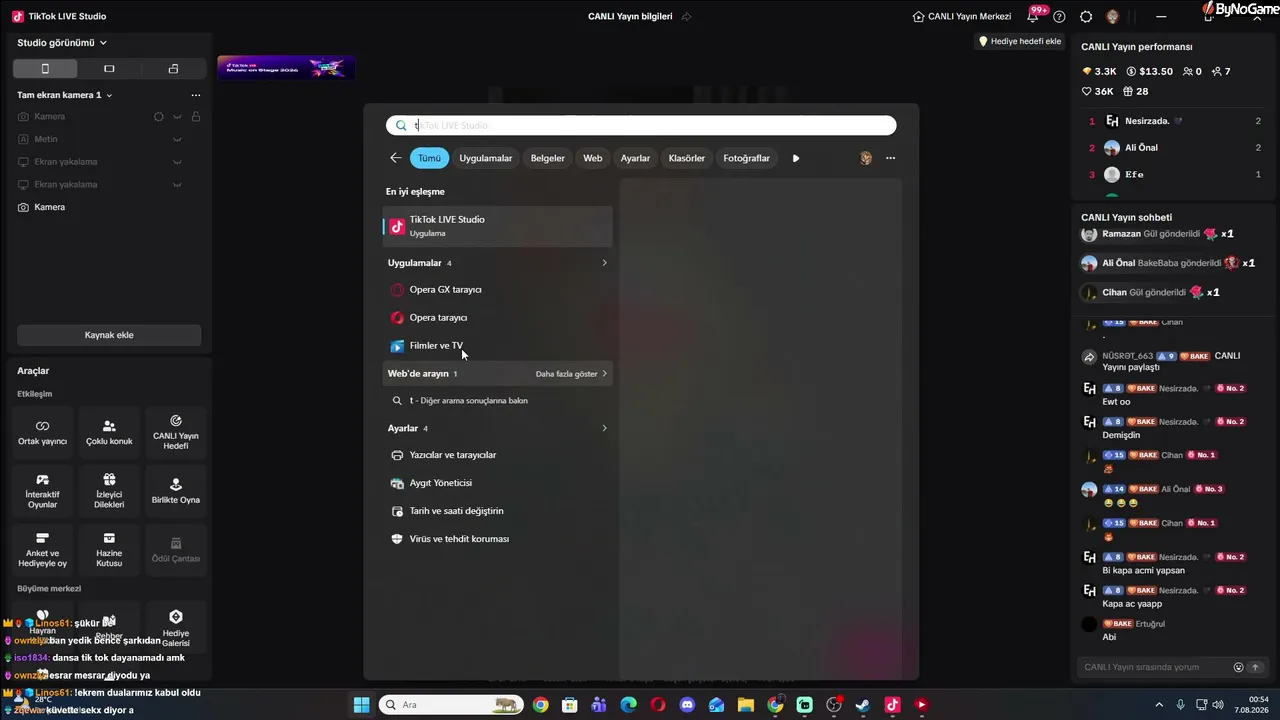
Task: Open the TikTok LIVE Studio best match result
Action: tap(498, 226)
